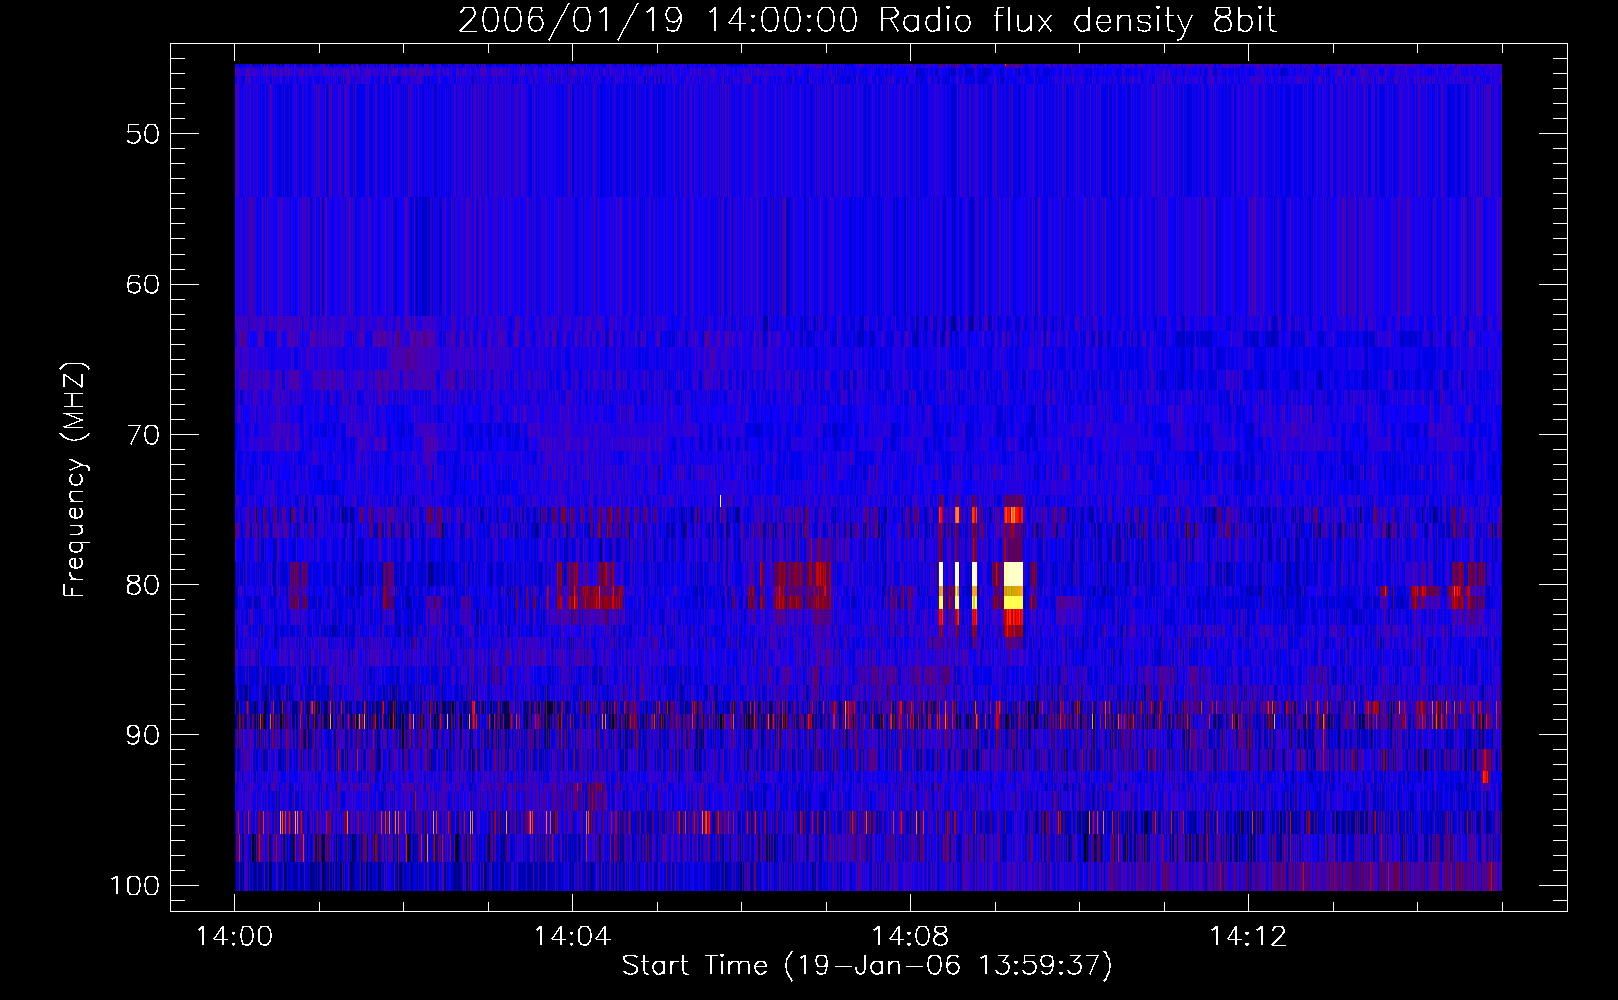Select the 100 frequency tick label
The width and height of the screenshot is (1618, 1000).
(134, 886)
